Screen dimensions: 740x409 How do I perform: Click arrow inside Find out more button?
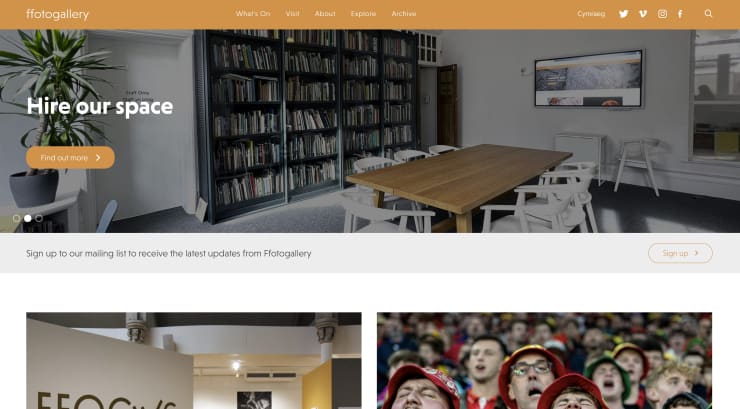(x=98, y=158)
